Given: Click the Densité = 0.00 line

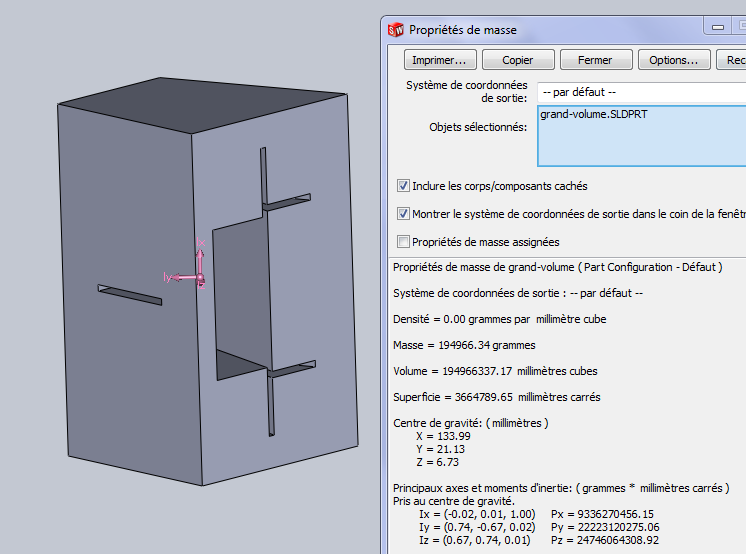Looking at the screenshot, I should [x=500, y=319].
